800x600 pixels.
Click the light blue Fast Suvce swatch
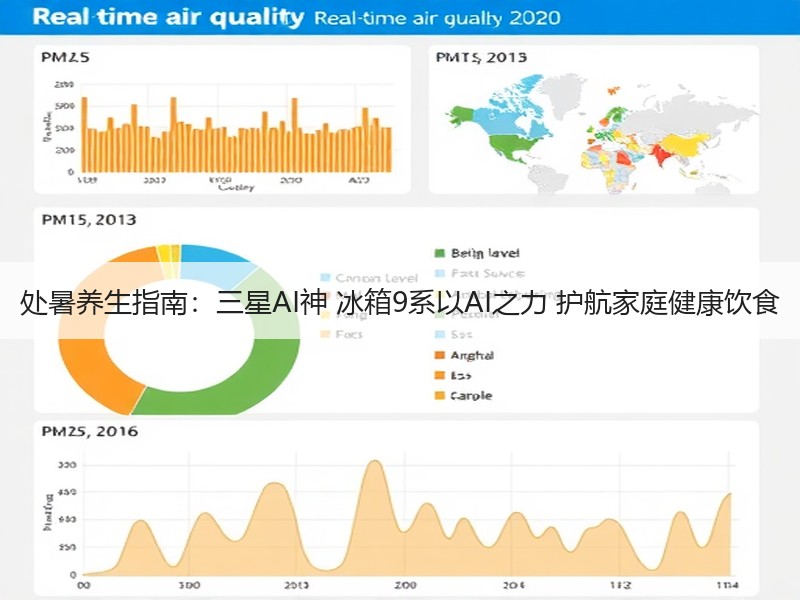point(439,273)
